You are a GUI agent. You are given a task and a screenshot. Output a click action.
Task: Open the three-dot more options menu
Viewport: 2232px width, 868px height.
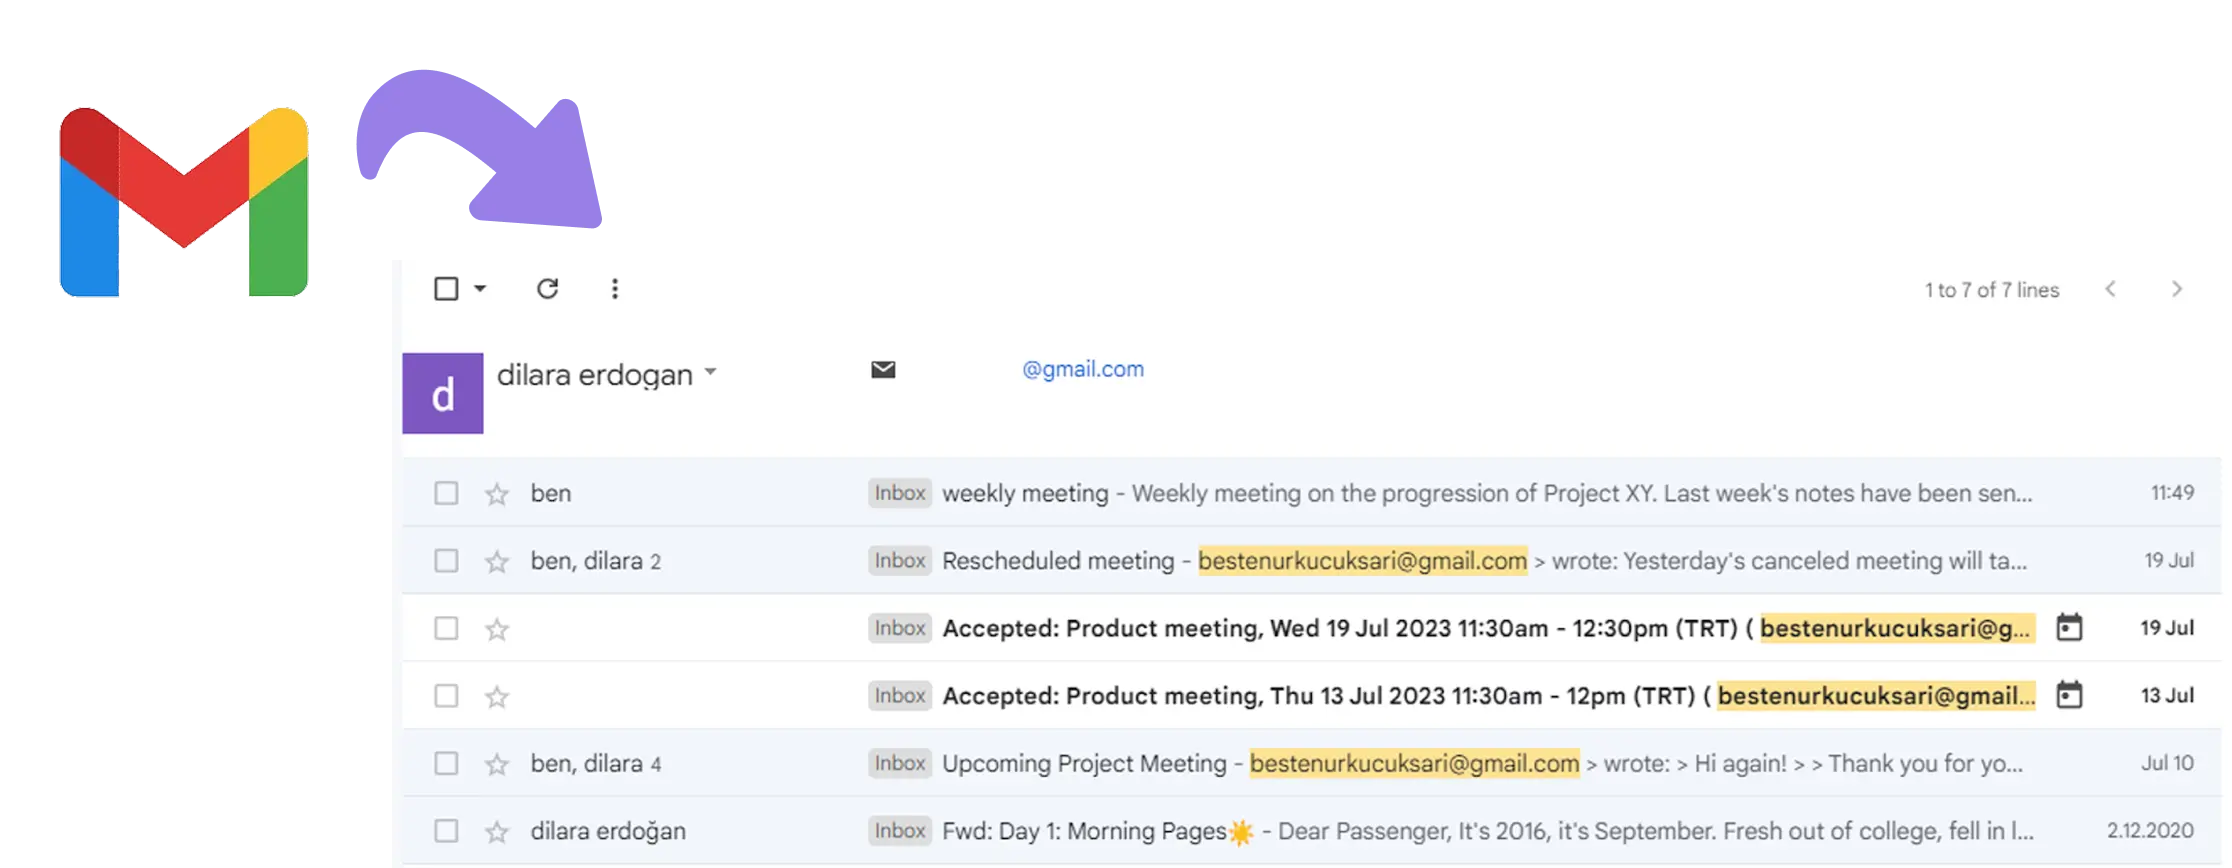coord(615,289)
